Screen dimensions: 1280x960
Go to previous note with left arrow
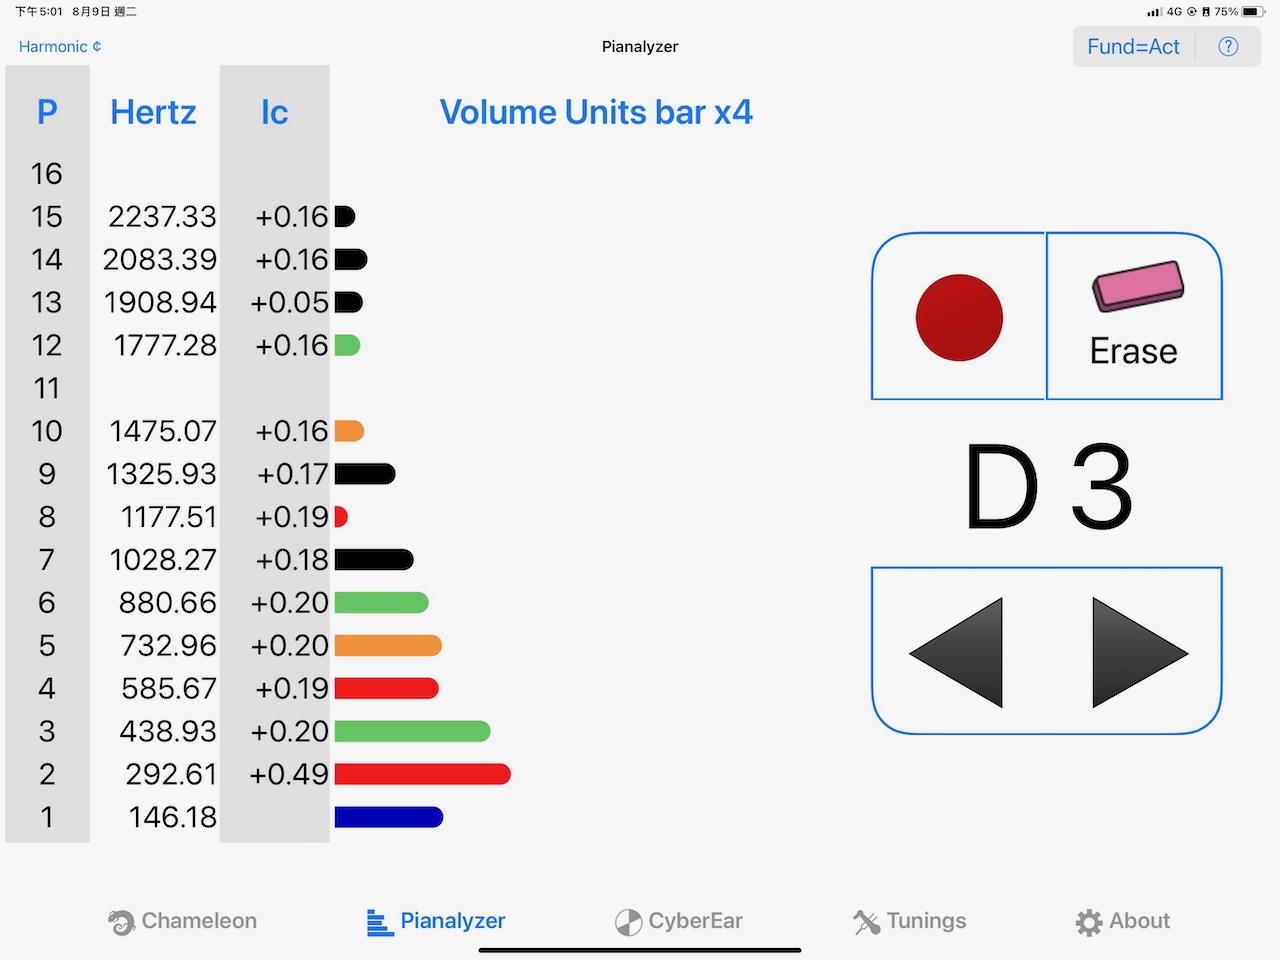pyautogui.click(x=957, y=652)
